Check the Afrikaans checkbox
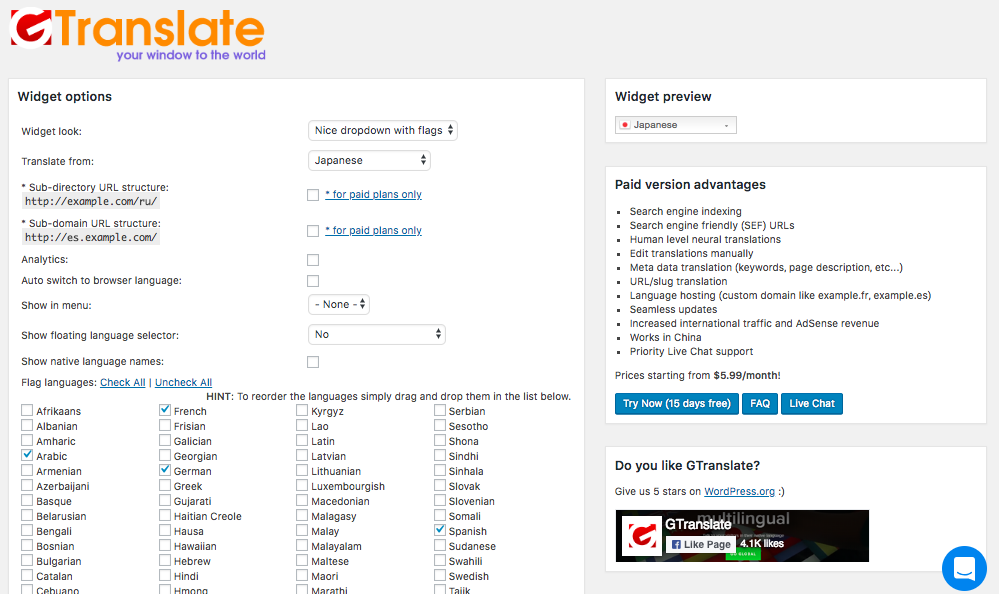 (x=27, y=410)
